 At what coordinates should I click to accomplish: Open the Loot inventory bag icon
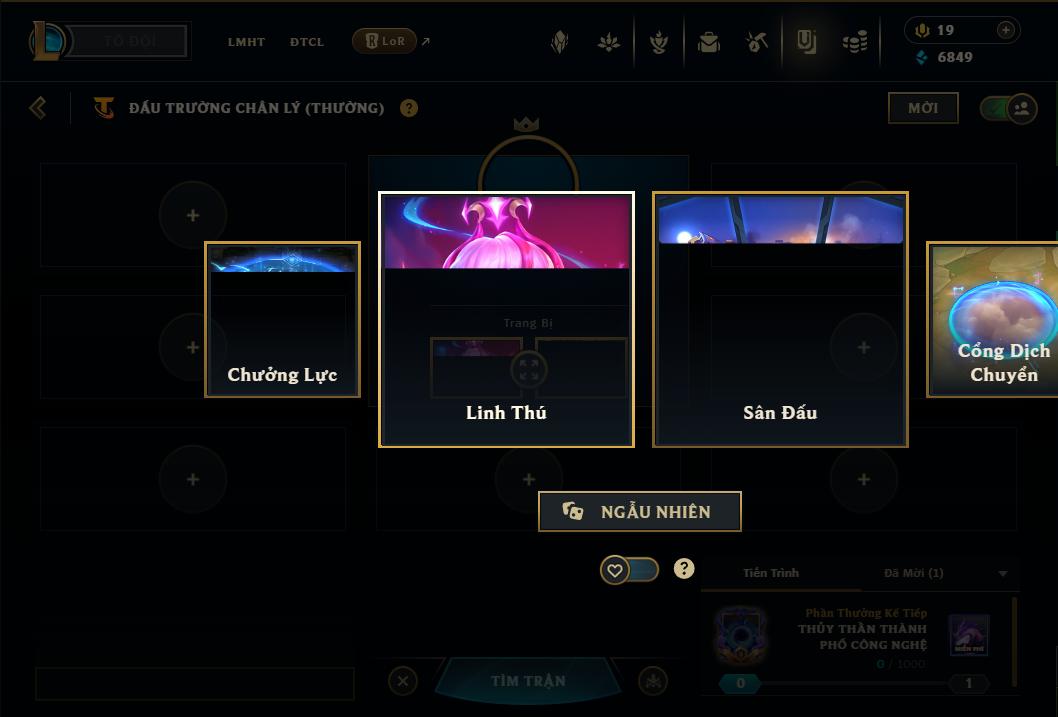(x=708, y=42)
